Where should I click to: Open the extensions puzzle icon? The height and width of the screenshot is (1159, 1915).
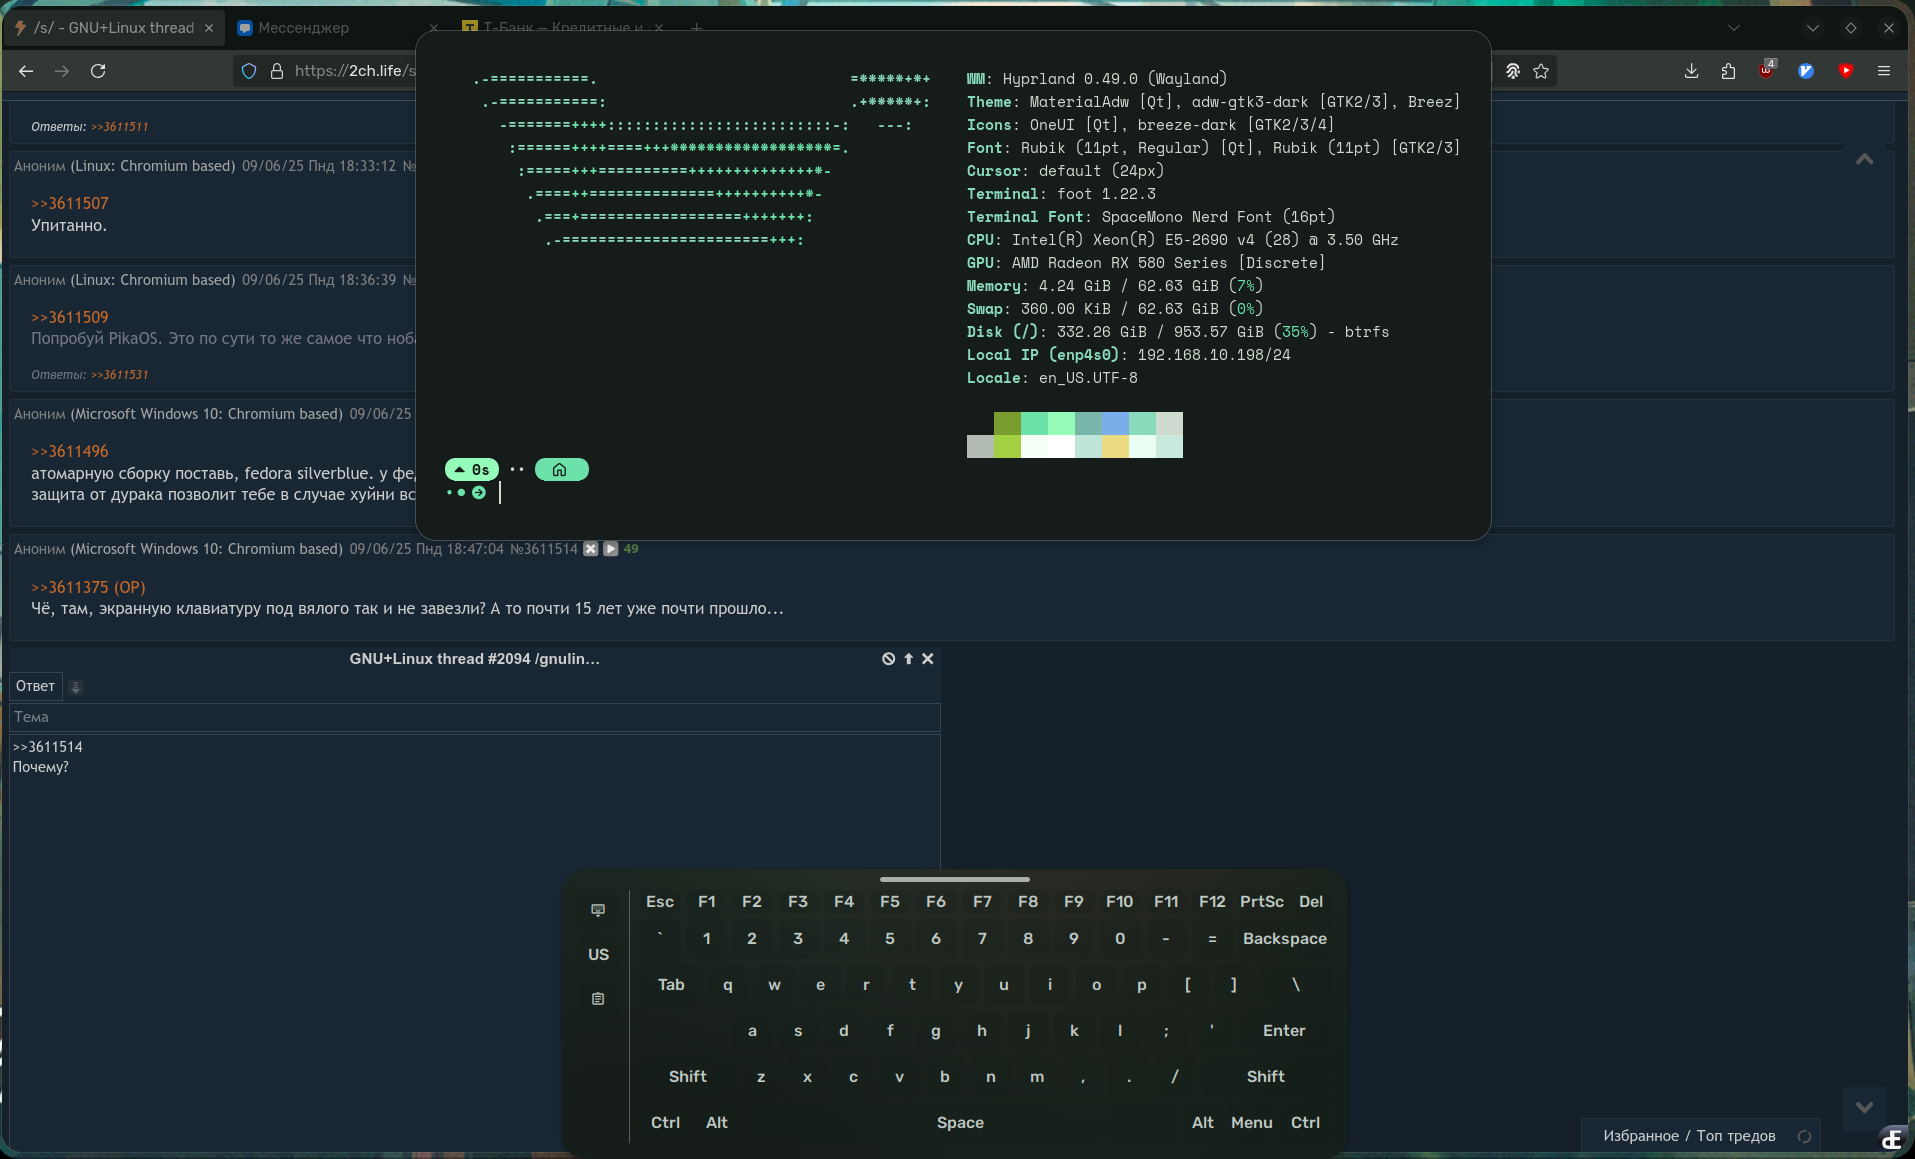1728,71
